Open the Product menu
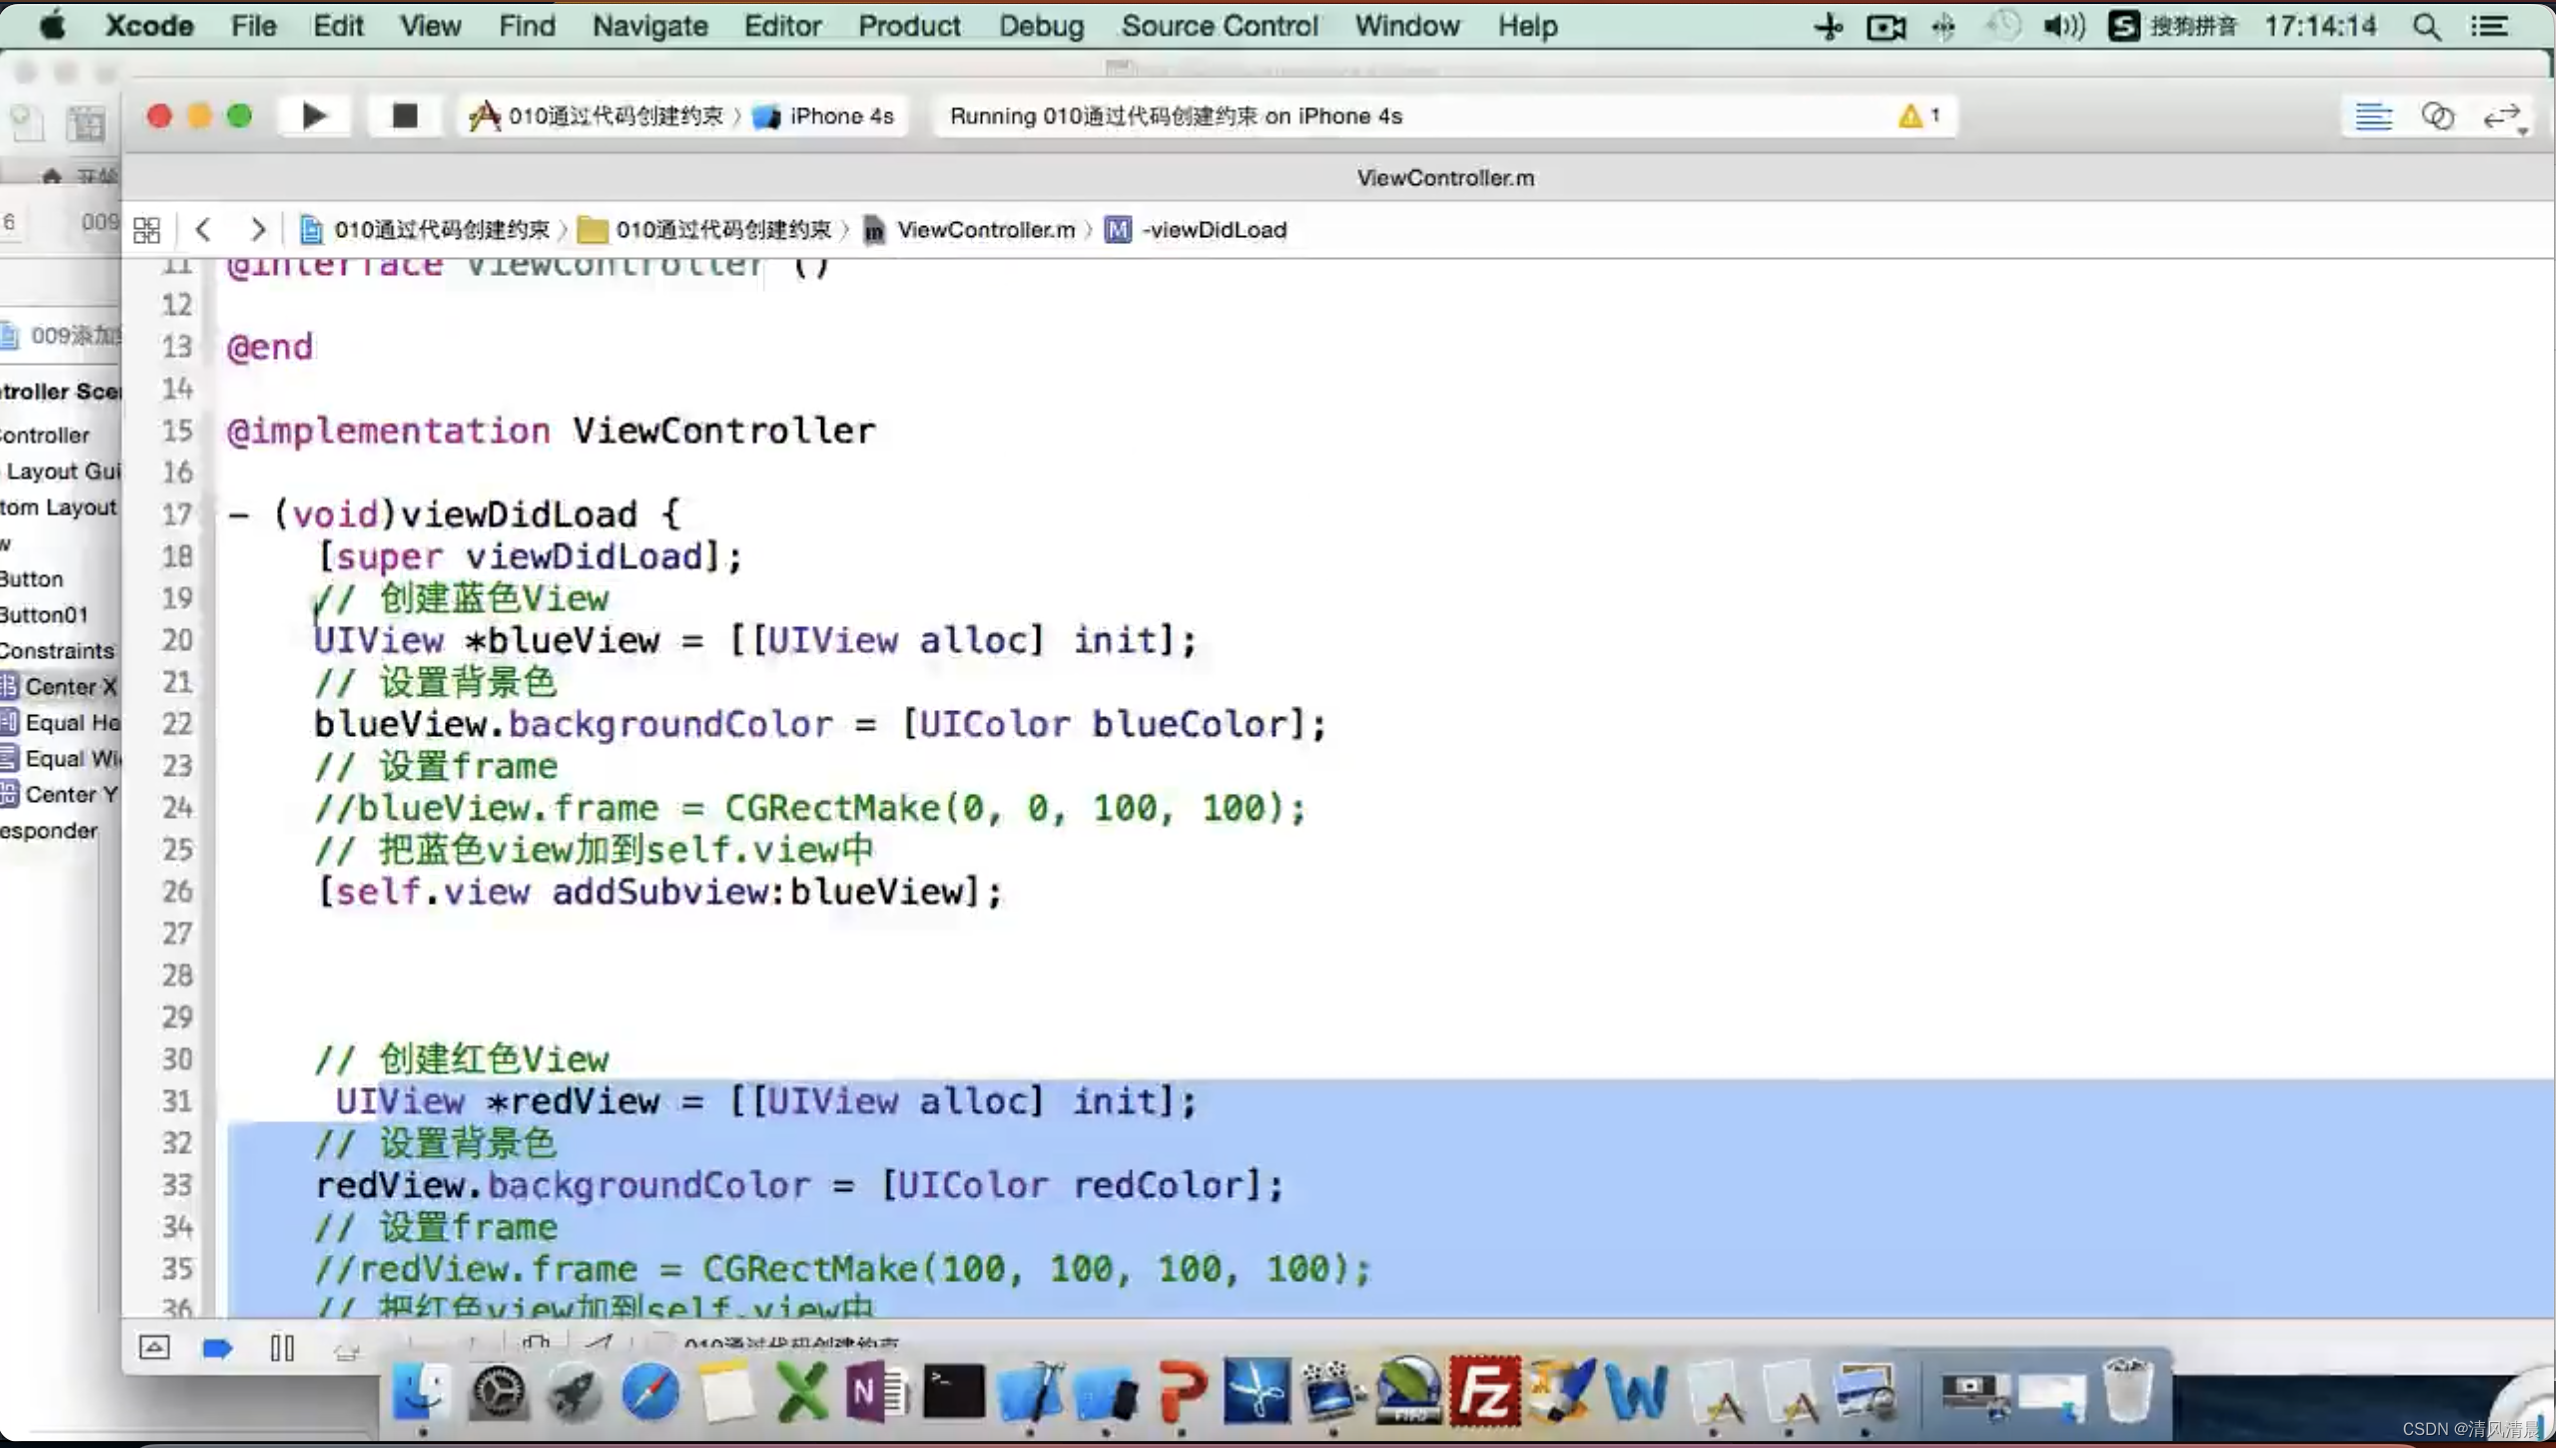The width and height of the screenshot is (2556, 1448). point(909,26)
